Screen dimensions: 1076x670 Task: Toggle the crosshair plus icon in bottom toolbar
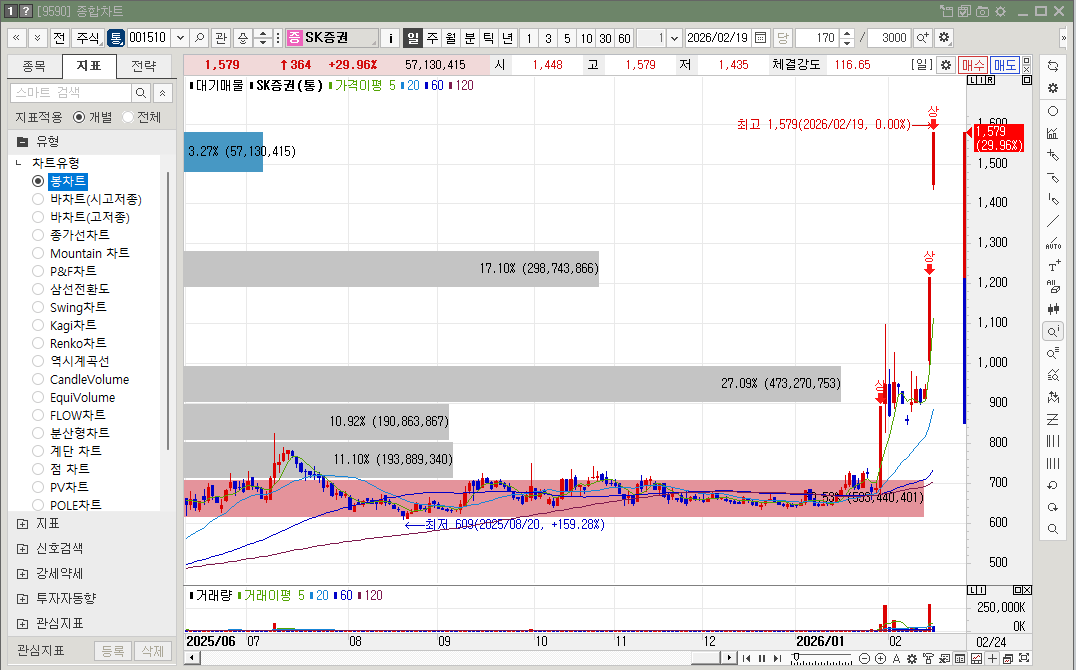coord(992,658)
